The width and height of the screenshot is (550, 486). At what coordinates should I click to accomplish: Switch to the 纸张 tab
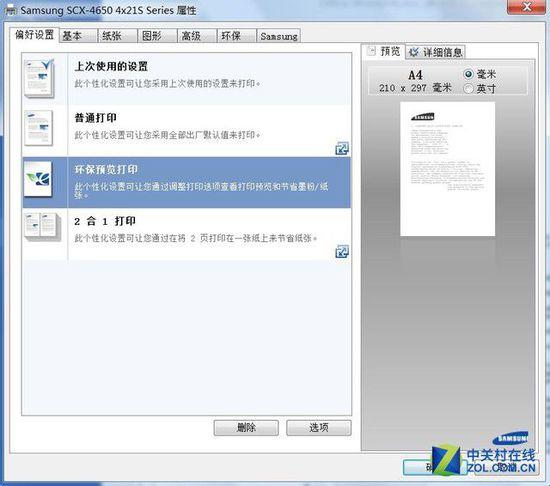[118, 36]
